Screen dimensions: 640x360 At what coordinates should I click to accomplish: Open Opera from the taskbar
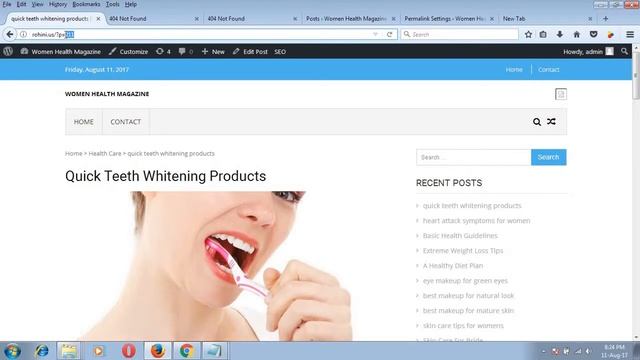point(129,351)
